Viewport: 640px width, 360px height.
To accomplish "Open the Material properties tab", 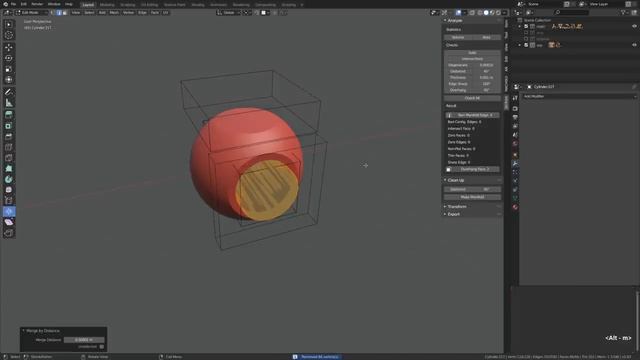I will (x=515, y=207).
